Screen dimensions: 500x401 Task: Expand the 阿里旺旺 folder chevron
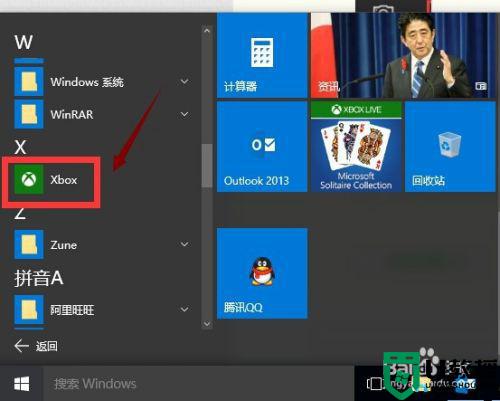point(184,309)
